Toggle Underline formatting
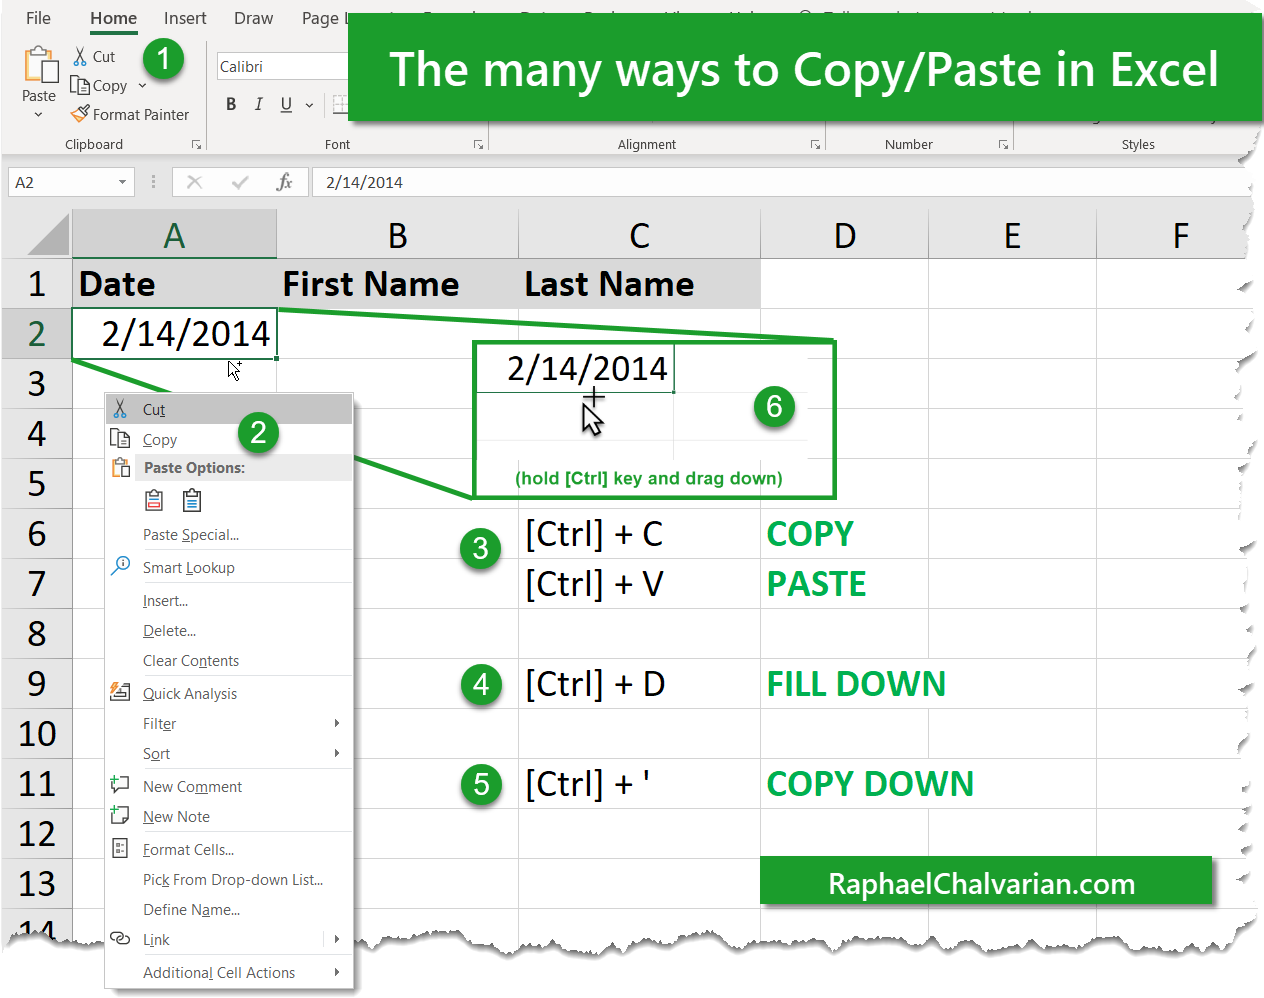The image size is (1264, 998). pyautogui.click(x=286, y=104)
